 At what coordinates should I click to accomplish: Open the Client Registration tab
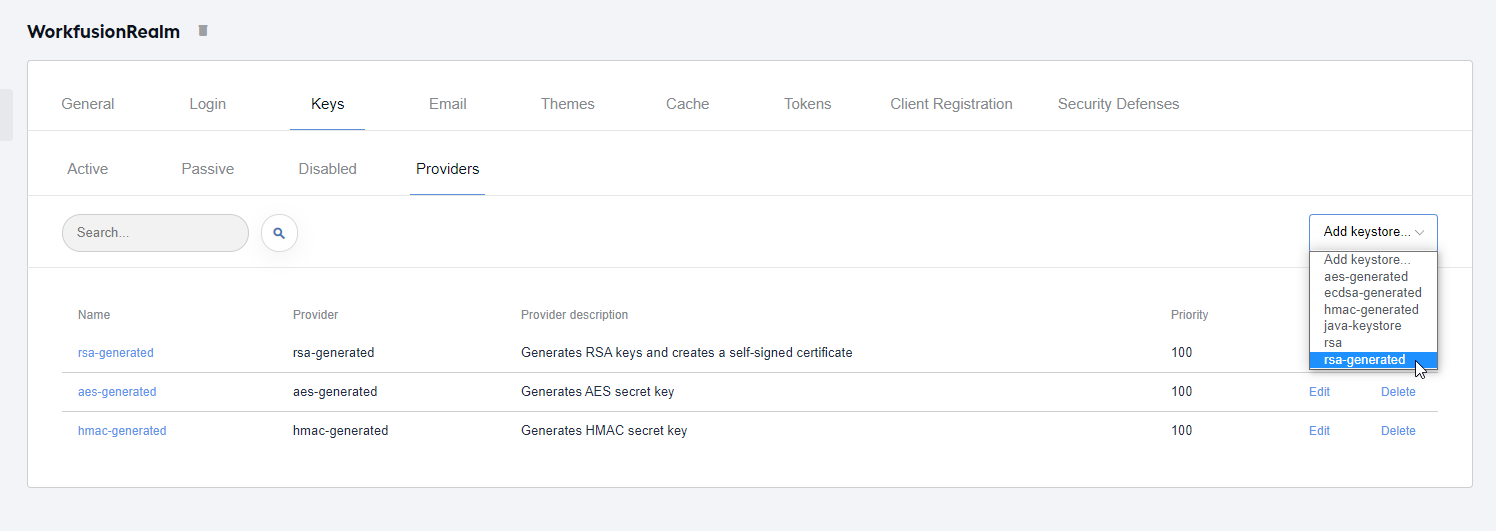(x=951, y=104)
